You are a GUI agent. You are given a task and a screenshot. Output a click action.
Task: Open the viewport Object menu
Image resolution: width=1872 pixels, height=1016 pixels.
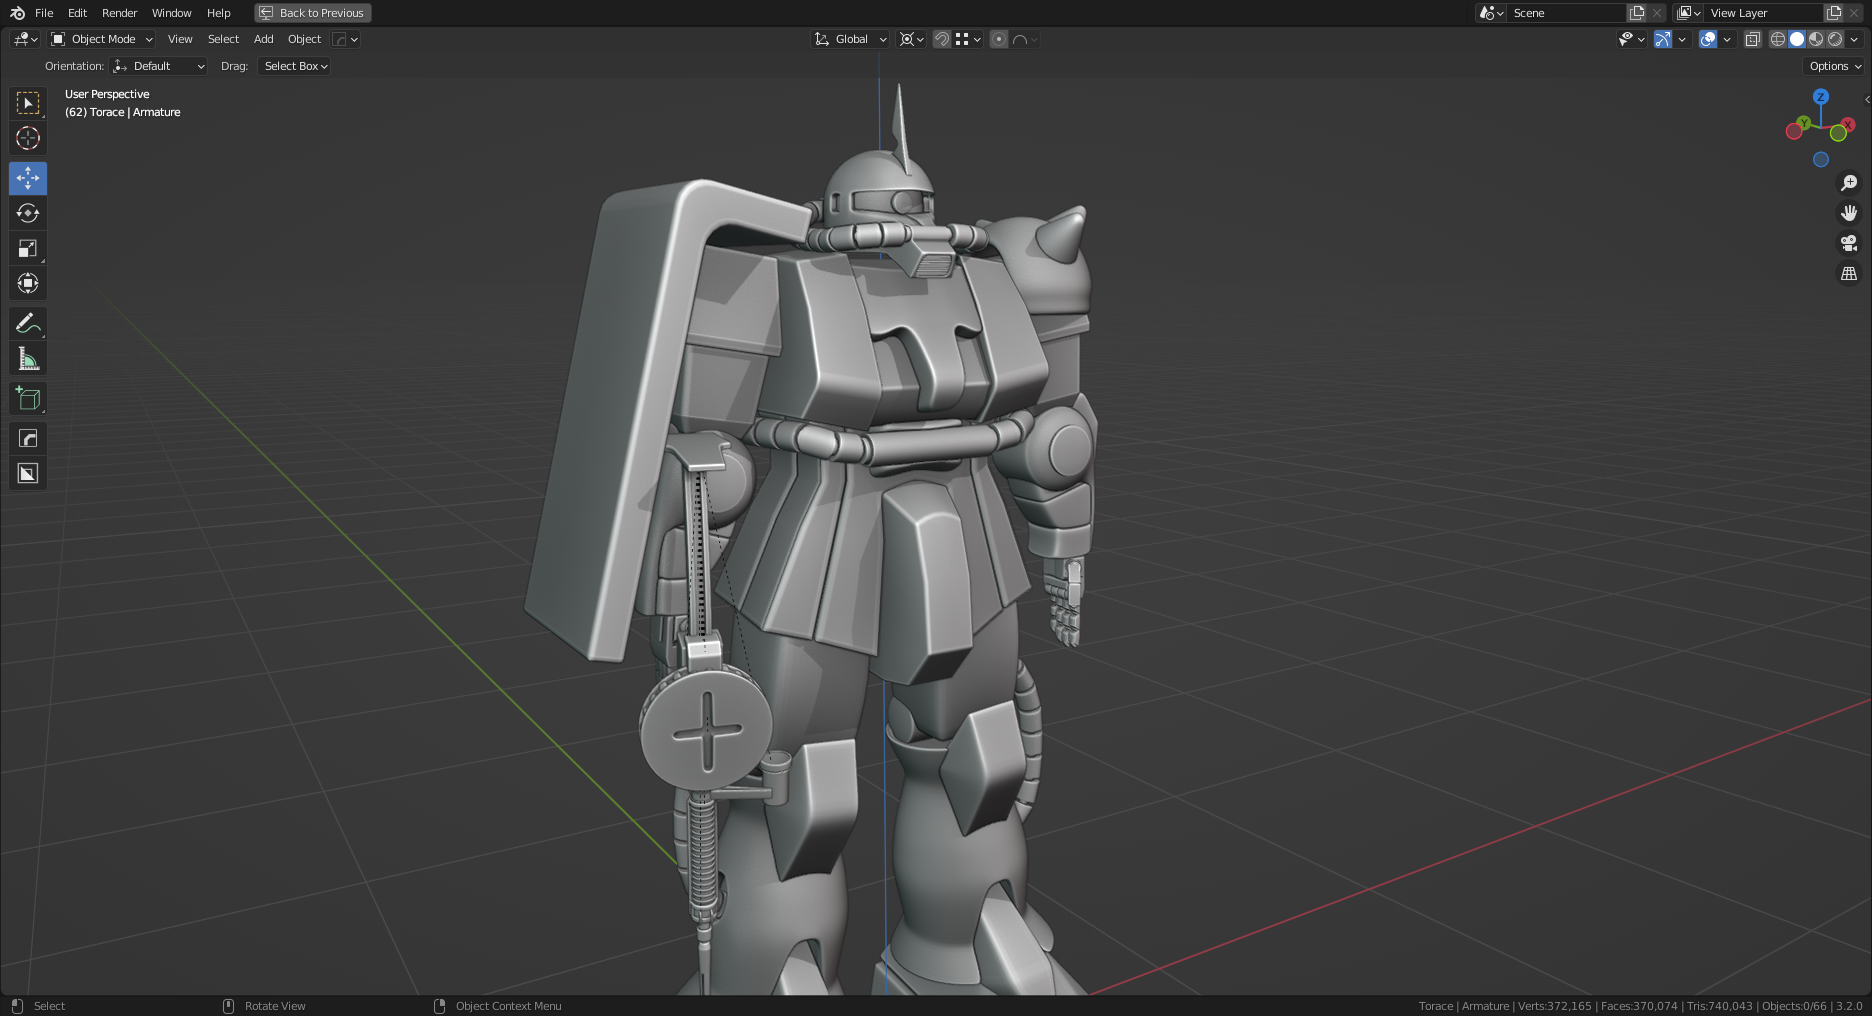[x=304, y=39]
